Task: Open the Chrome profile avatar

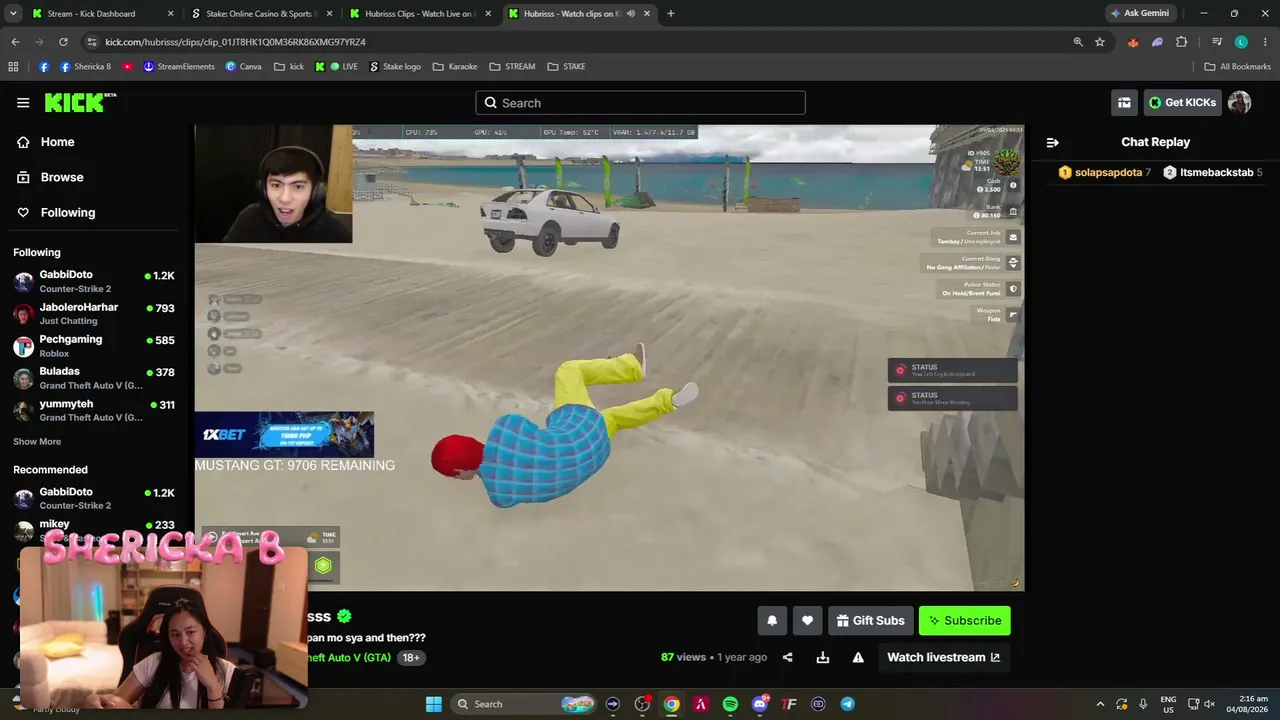Action: (1241, 42)
